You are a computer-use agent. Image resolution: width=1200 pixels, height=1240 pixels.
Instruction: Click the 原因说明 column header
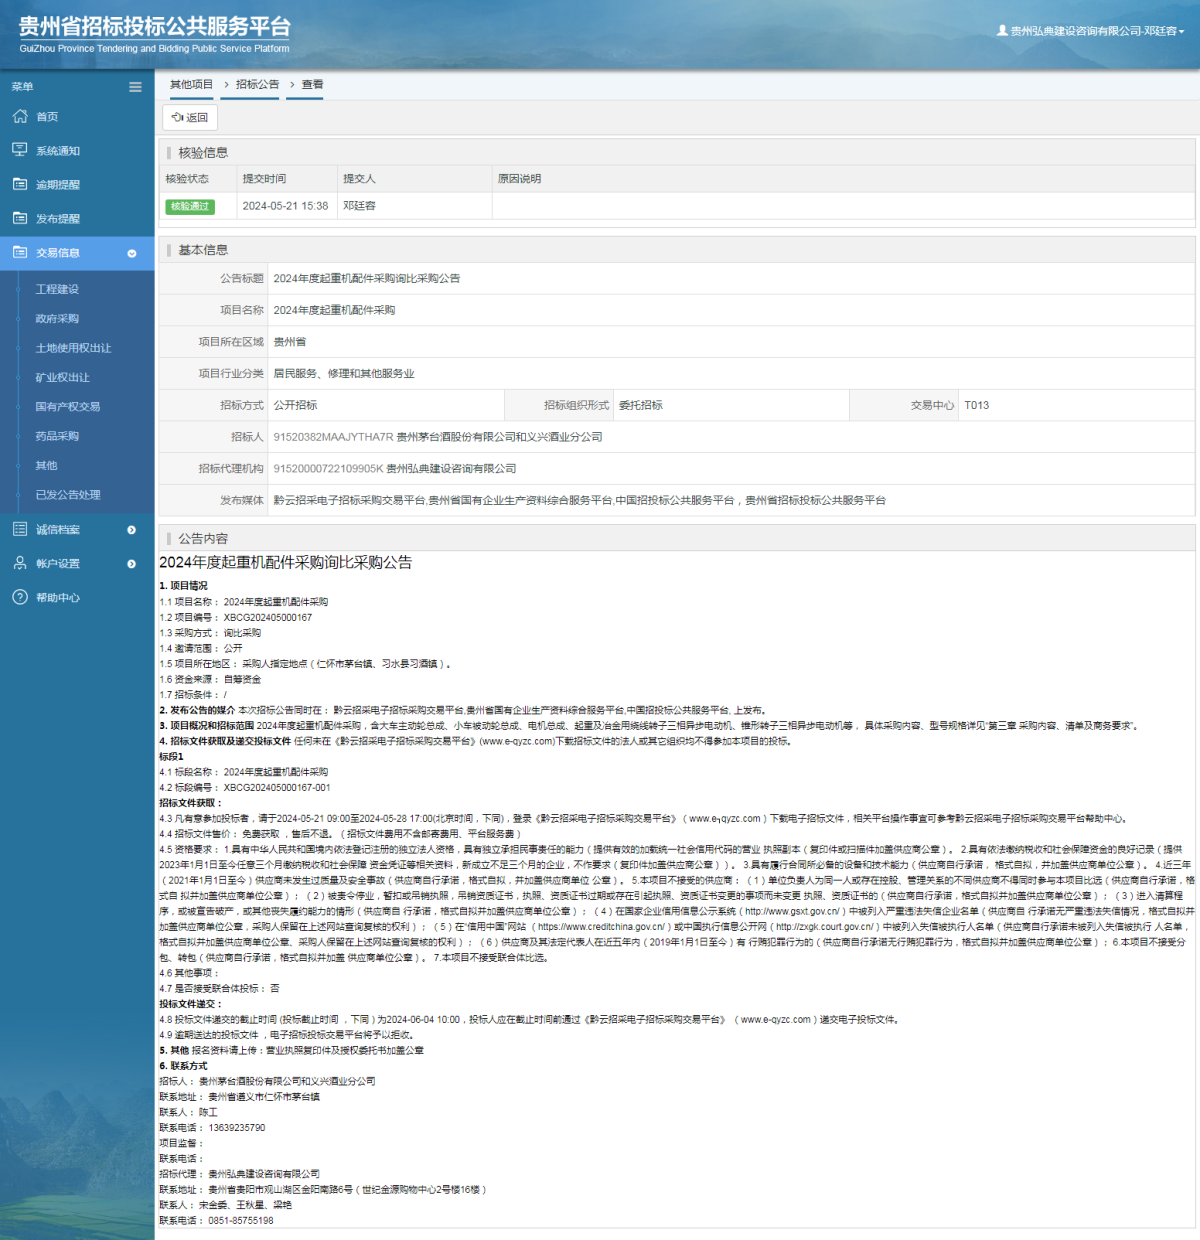coord(519,179)
